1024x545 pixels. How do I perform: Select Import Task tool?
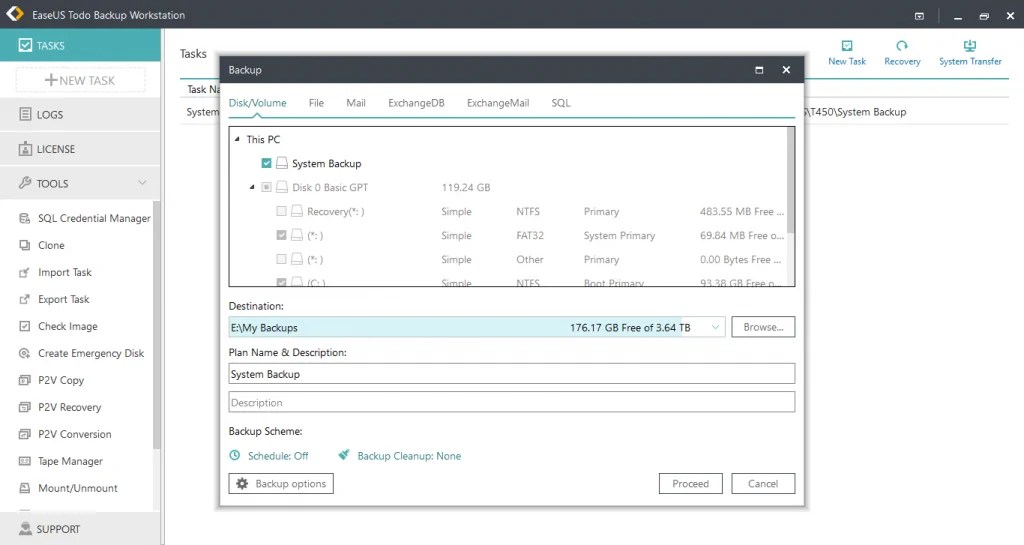(x=56, y=272)
